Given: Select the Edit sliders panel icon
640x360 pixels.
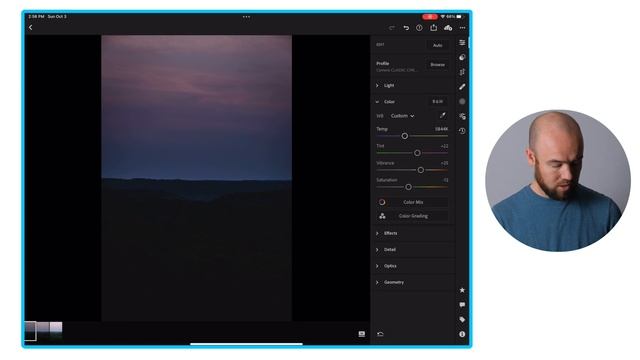Looking at the screenshot, I should click(x=462, y=42).
